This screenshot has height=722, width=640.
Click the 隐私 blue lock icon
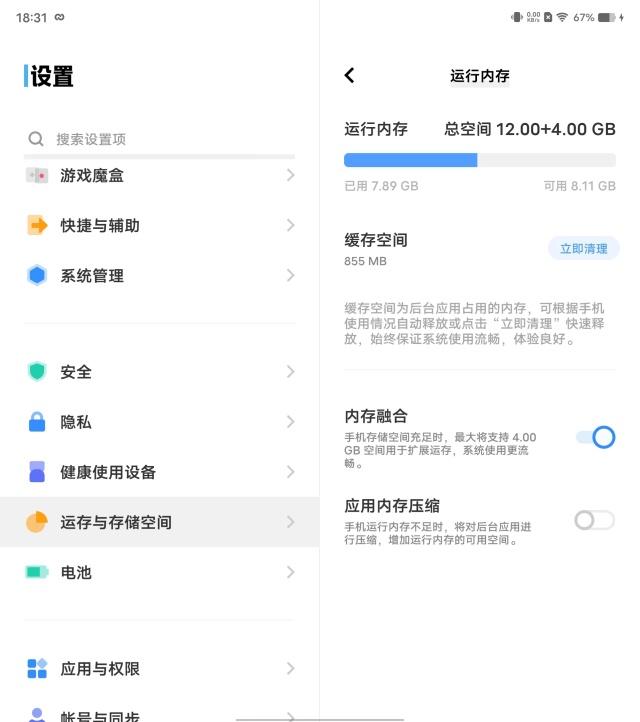coord(37,422)
